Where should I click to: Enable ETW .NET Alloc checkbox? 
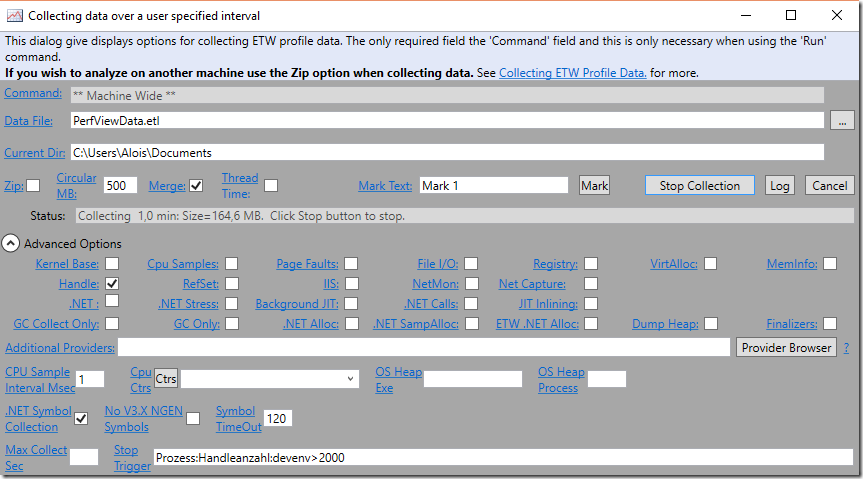point(591,323)
